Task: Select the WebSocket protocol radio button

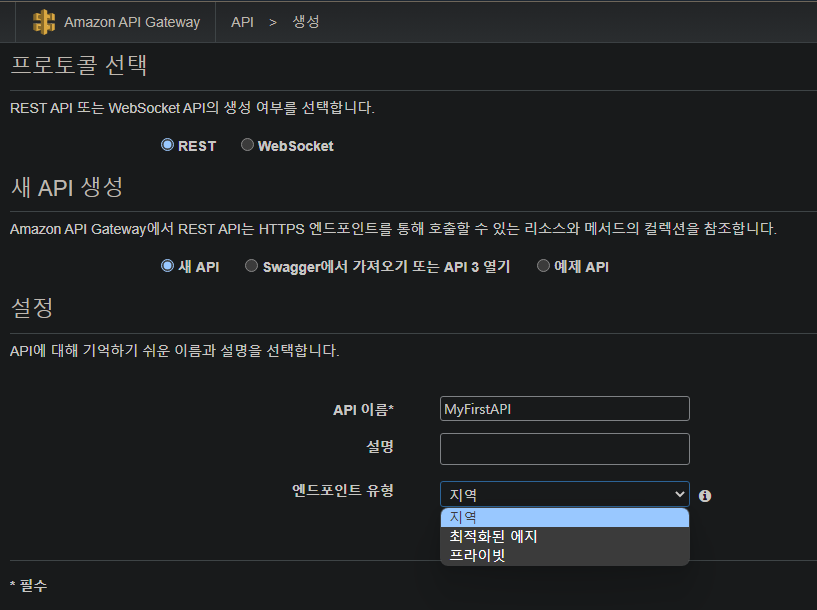Action: point(247,145)
